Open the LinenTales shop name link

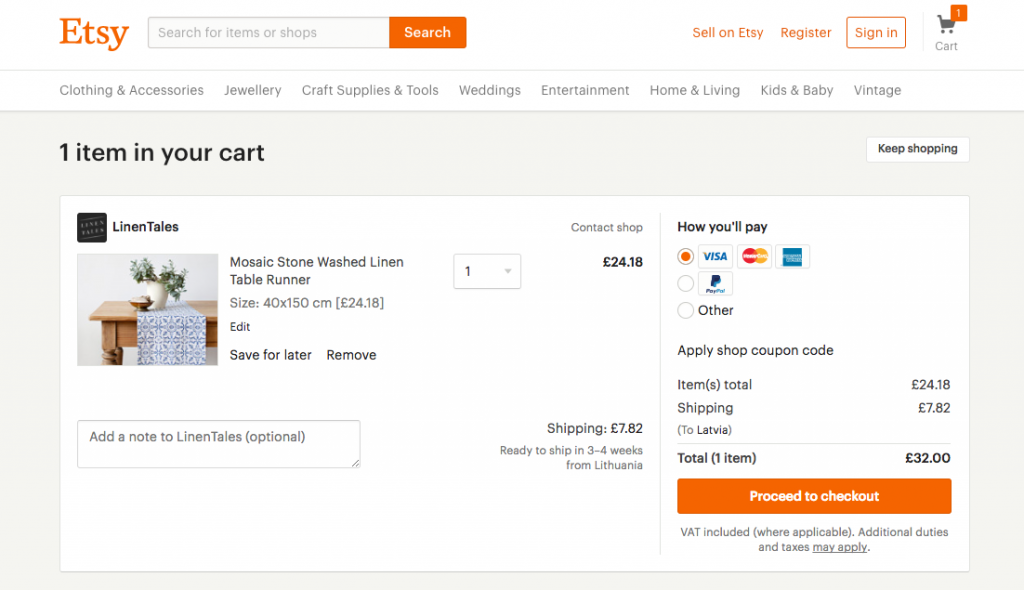(146, 227)
